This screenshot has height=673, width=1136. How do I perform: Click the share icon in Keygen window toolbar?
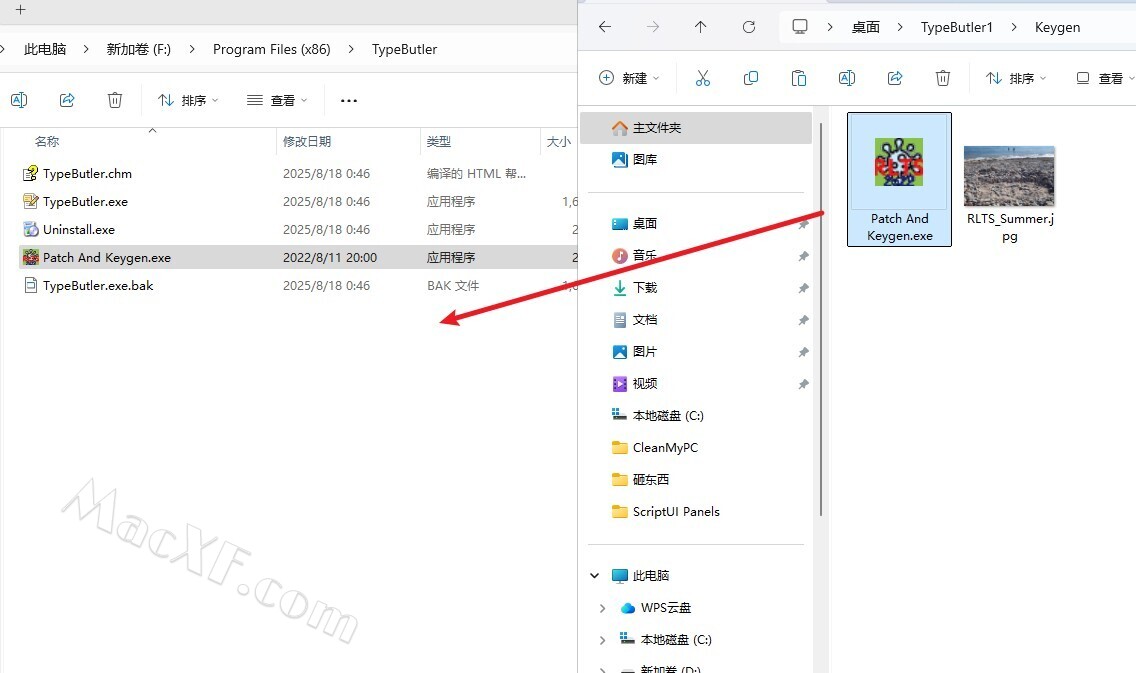(x=895, y=78)
